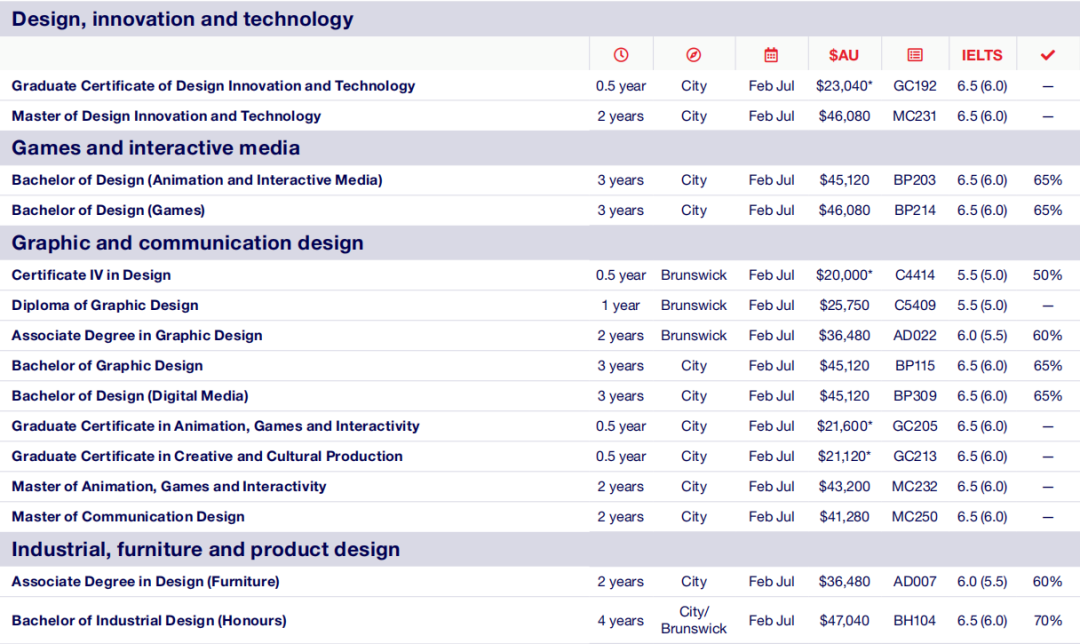
Task: Click Master of Animation, Games and Interactivity
Action: (169, 486)
